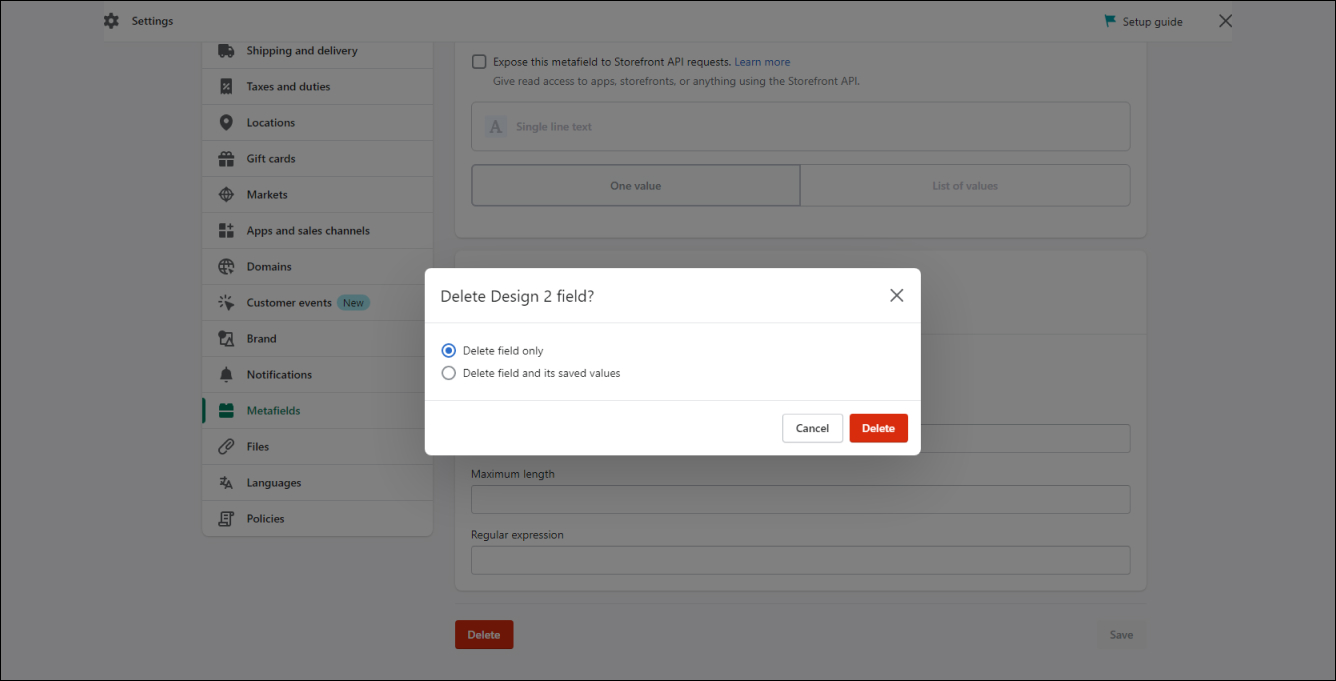
Task: Open Files settings
Action: point(318,447)
